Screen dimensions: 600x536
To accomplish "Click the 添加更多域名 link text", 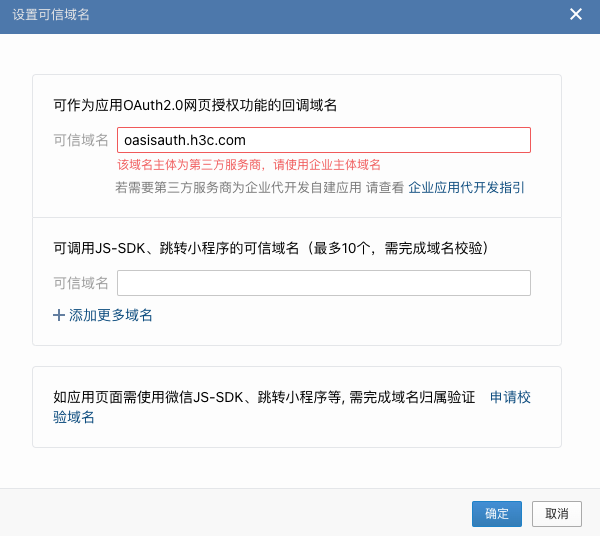I will point(111,315).
